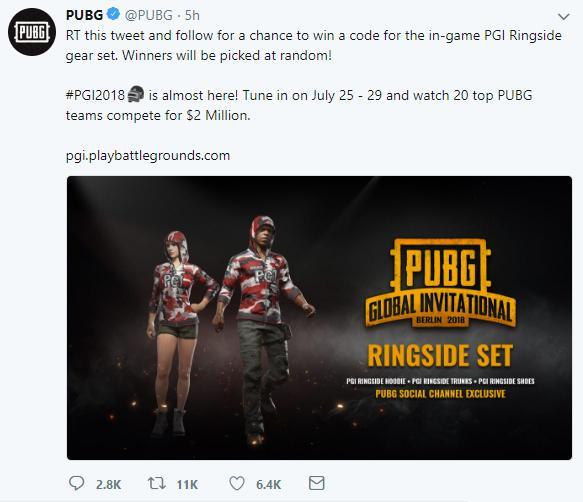The height and width of the screenshot is (502, 583).
Task: Click the PUBG Global Invitational logo in image
Action: [441, 283]
